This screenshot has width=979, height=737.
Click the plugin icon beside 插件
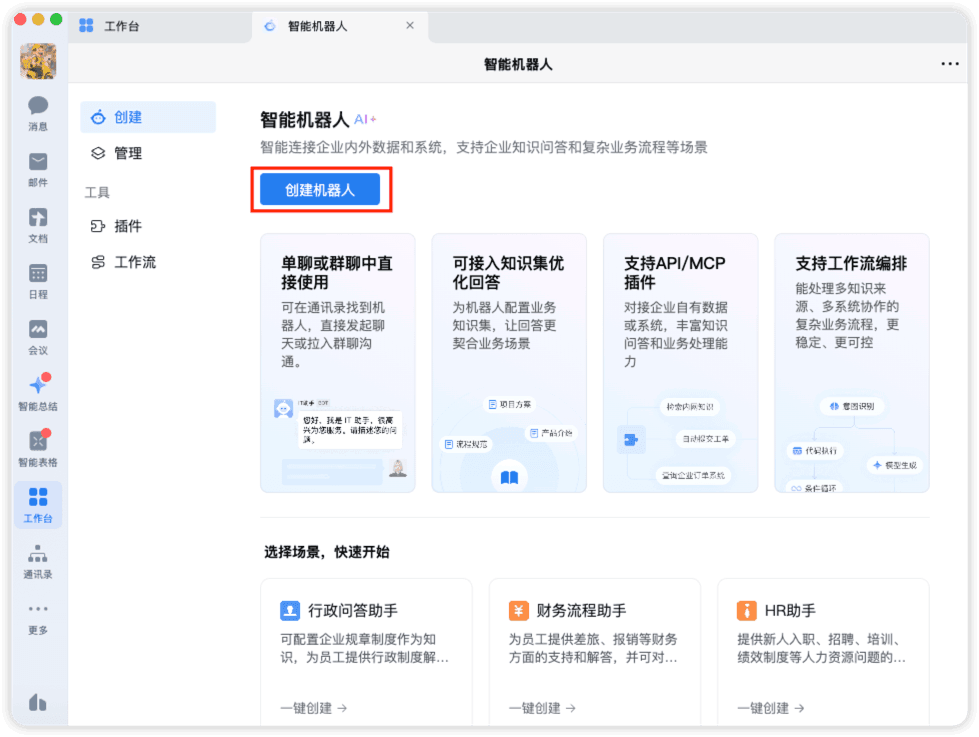point(98,226)
